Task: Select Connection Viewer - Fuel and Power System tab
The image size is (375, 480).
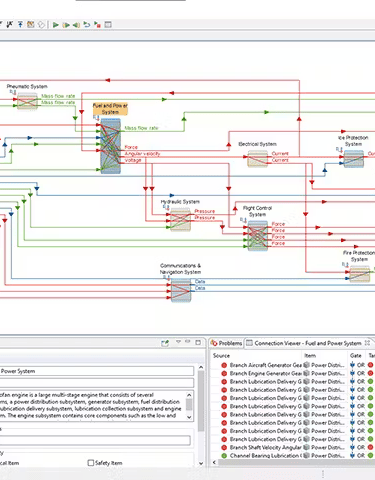Action: point(308,343)
